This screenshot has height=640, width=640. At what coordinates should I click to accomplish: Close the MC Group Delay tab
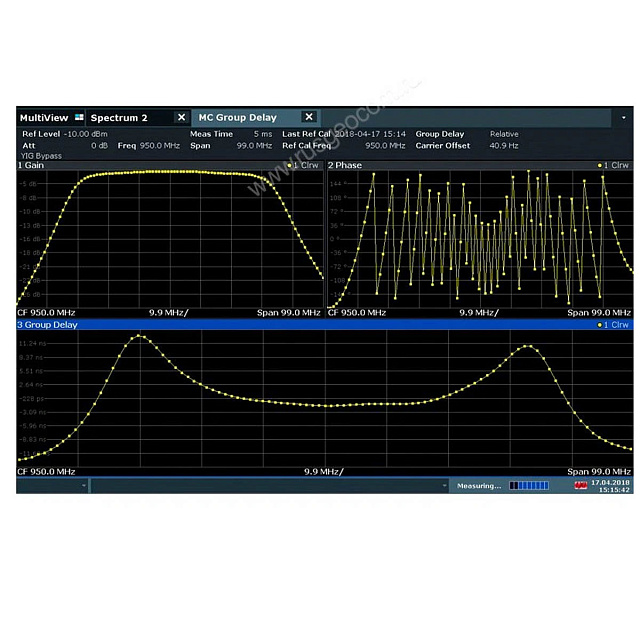308,118
